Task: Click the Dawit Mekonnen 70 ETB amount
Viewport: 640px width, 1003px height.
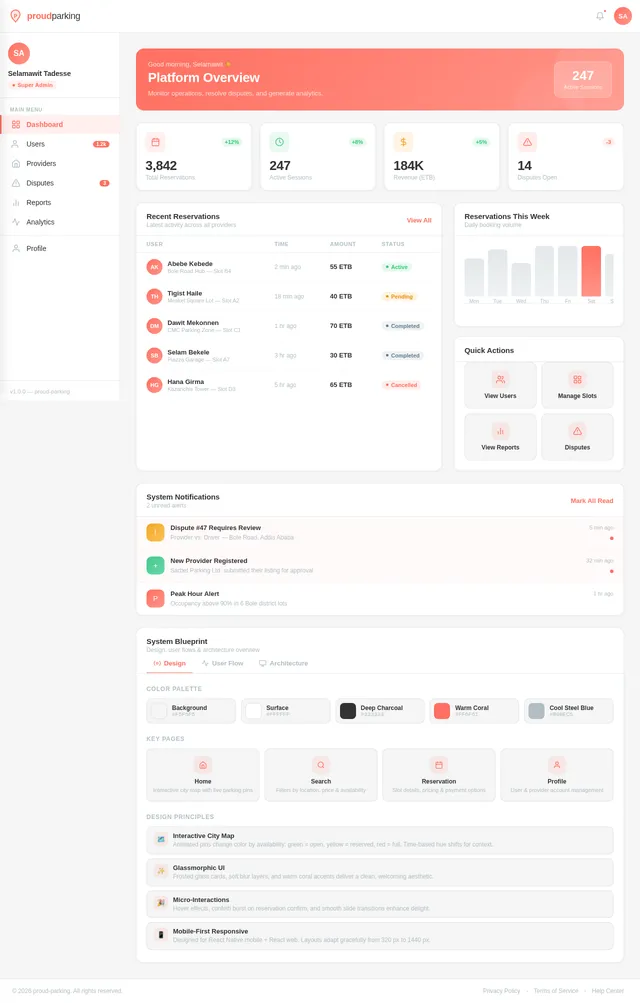Action: coord(341,326)
